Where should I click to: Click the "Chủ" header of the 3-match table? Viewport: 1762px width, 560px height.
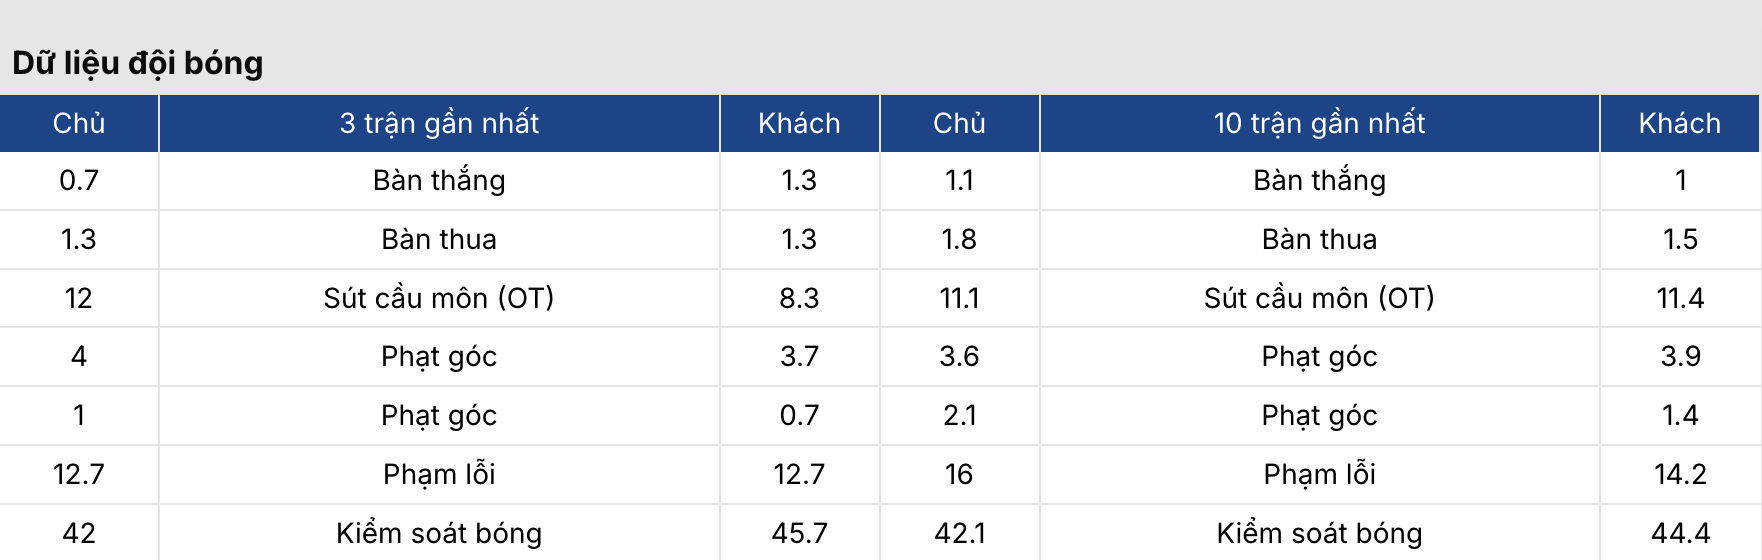(79, 123)
